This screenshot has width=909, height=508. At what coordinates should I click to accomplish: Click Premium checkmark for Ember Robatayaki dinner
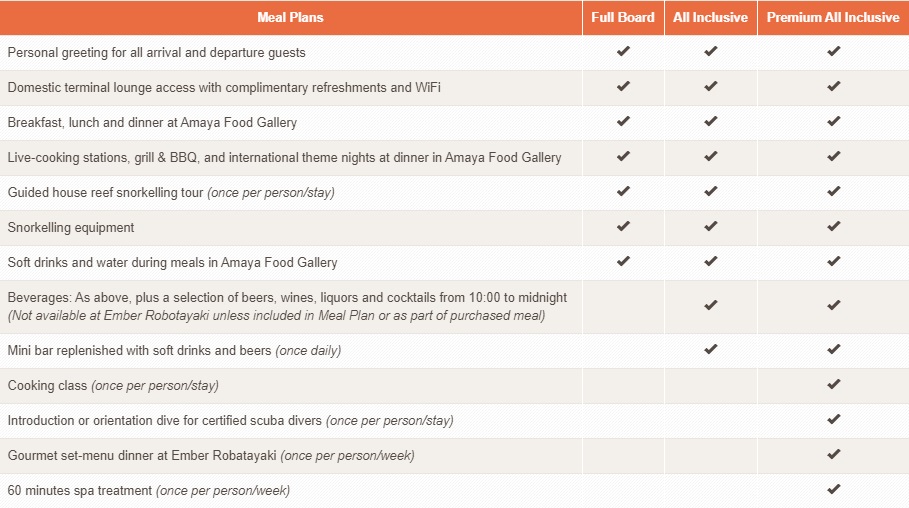pyautogui.click(x=833, y=455)
